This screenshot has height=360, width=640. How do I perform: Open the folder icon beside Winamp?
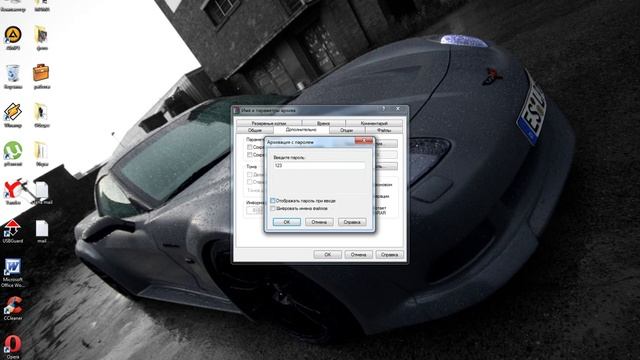coord(41,115)
